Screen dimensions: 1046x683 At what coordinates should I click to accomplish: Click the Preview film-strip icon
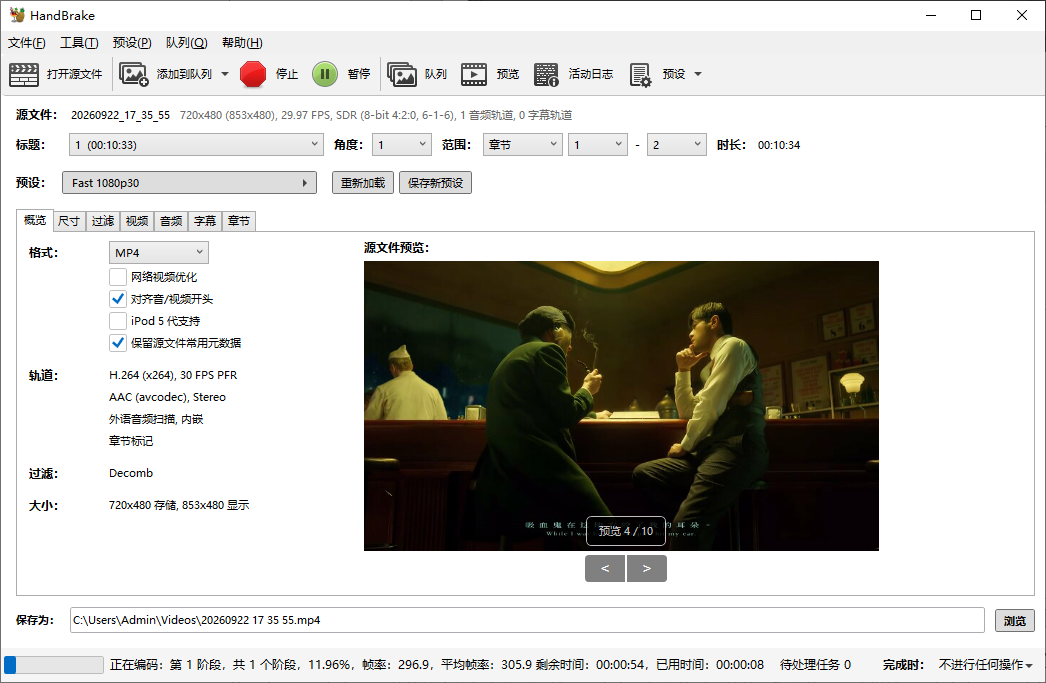point(474,74)
